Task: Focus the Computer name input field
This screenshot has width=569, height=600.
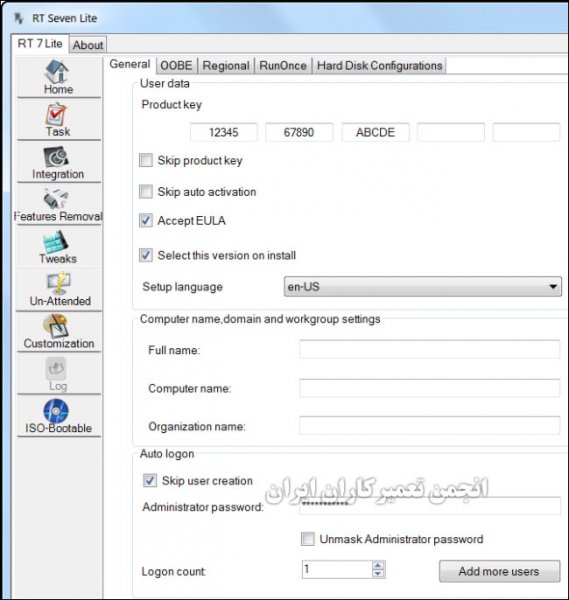Action: [430, 388]
